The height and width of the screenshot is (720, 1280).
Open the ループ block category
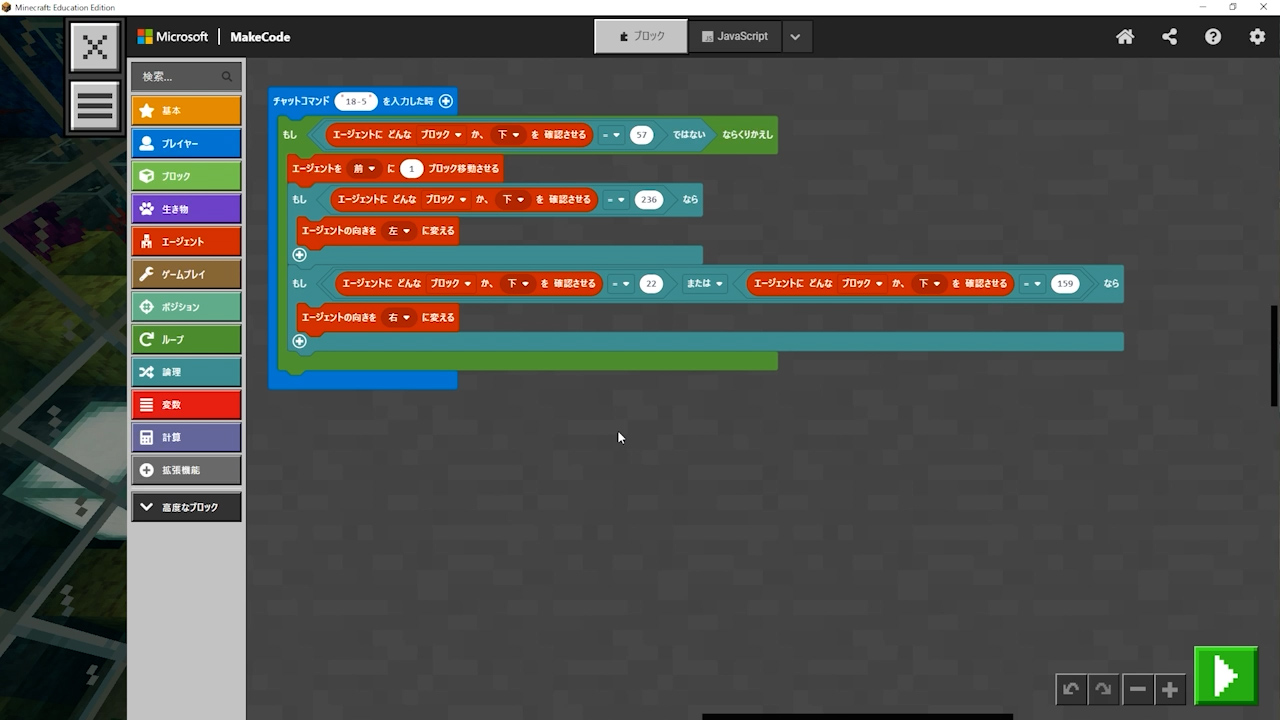186,339
